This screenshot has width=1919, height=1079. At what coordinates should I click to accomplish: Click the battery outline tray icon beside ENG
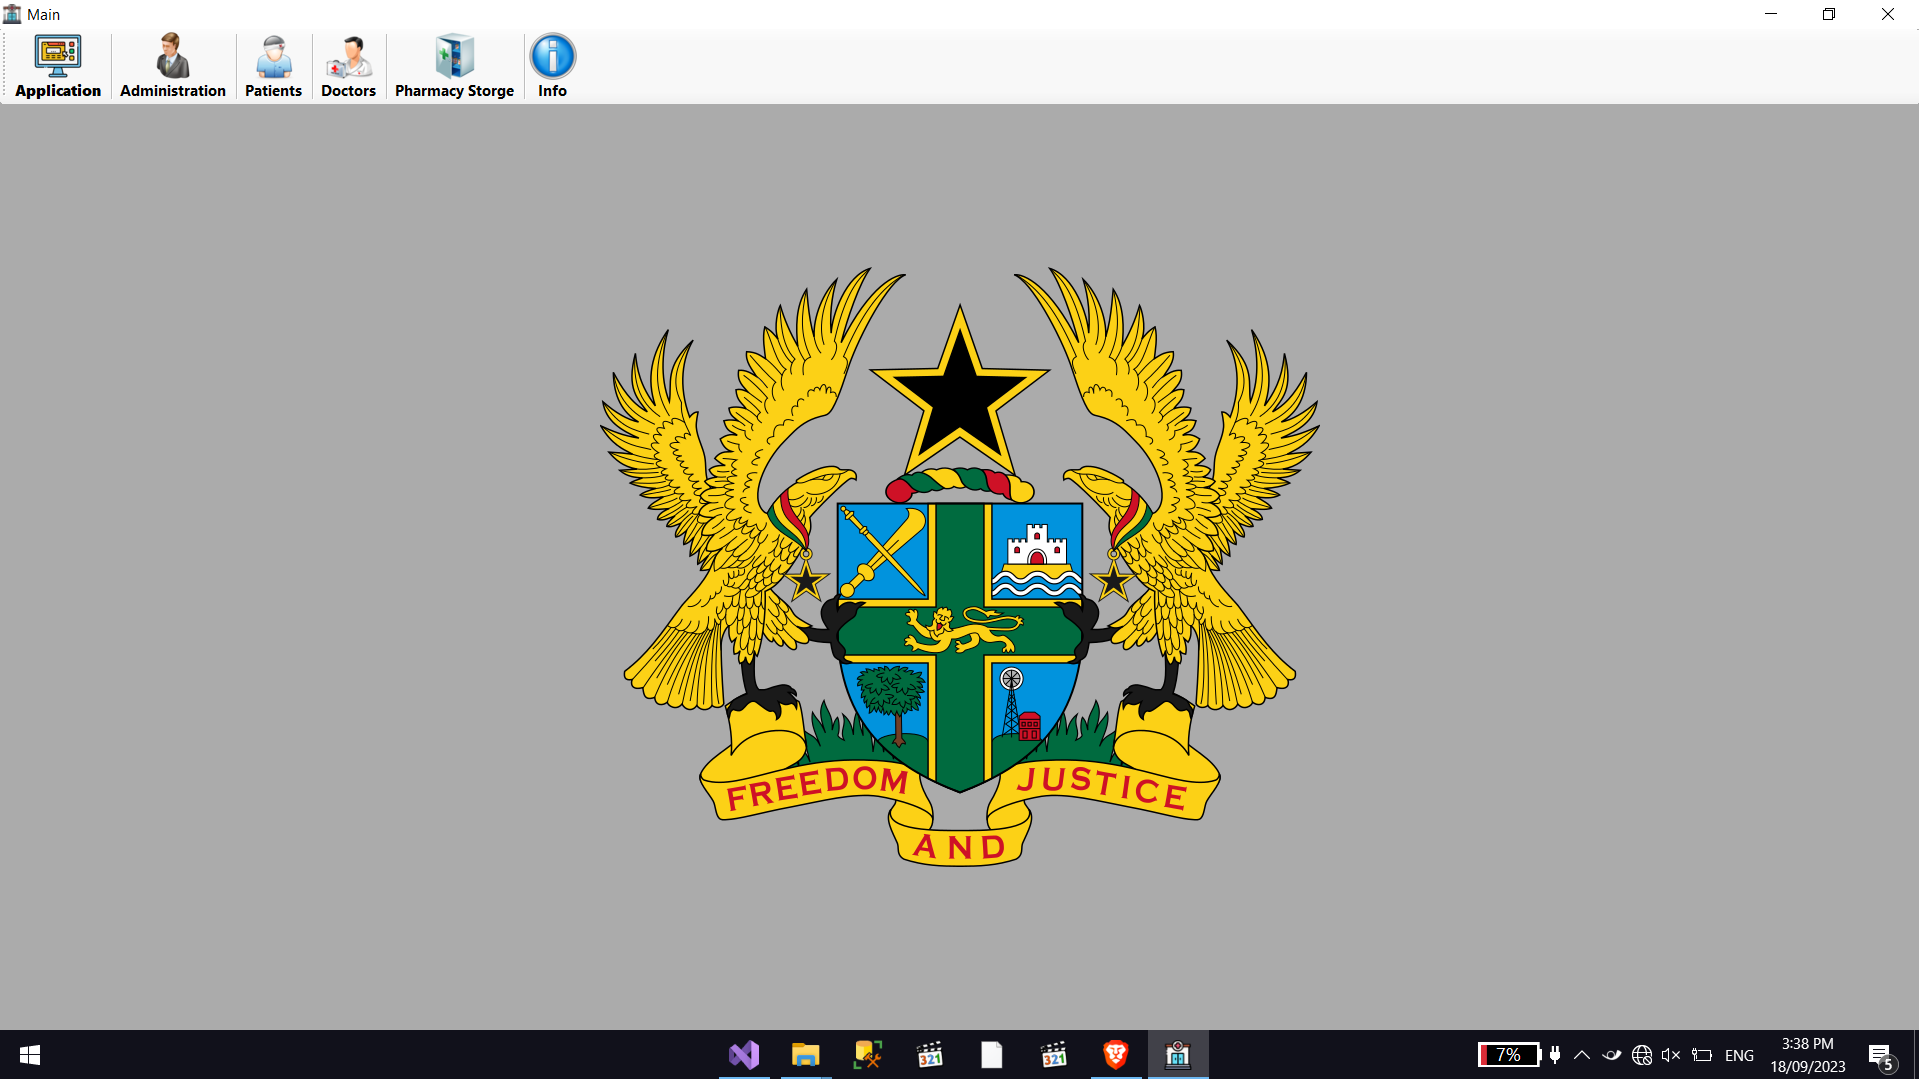click(1702, 1055)
